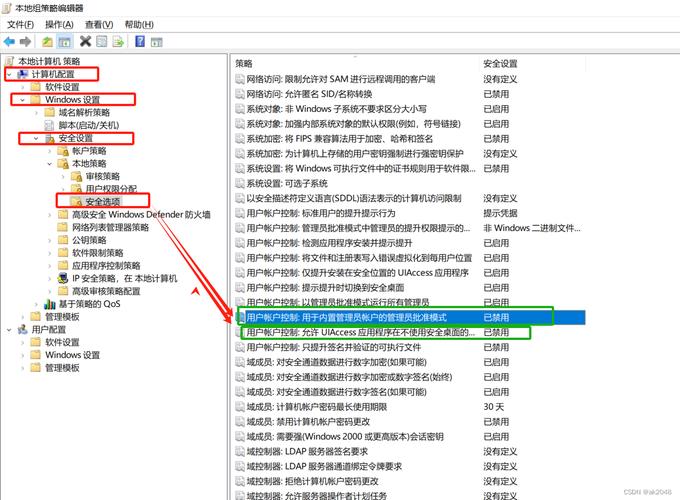This screenshot has width=680, height=500.
Task: Select 高级审核策略配置 in the tree
Action: [106, 291]
